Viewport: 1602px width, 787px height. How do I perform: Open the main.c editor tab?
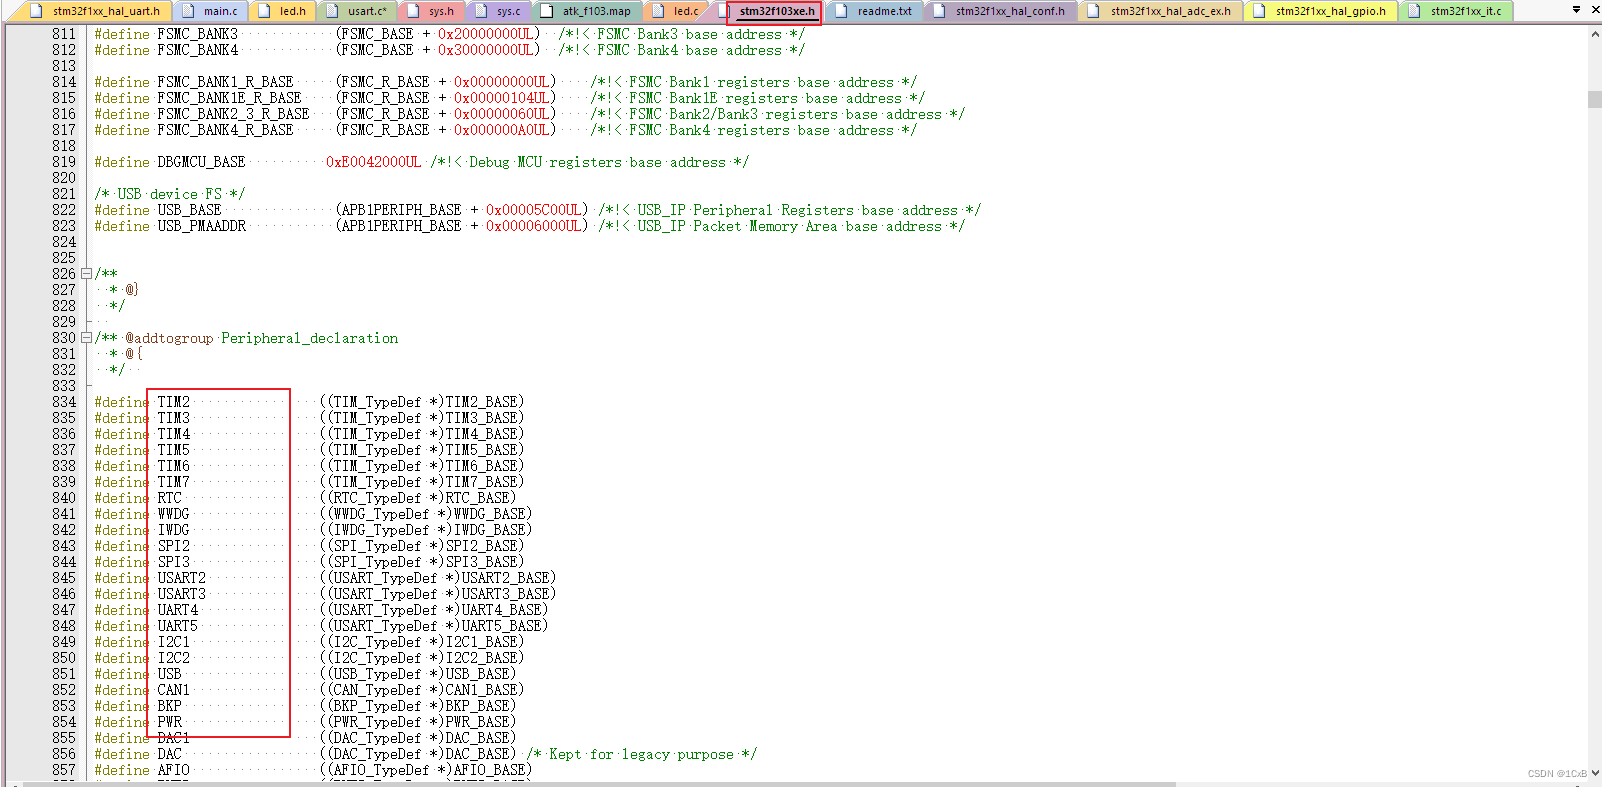click(211, 11)
